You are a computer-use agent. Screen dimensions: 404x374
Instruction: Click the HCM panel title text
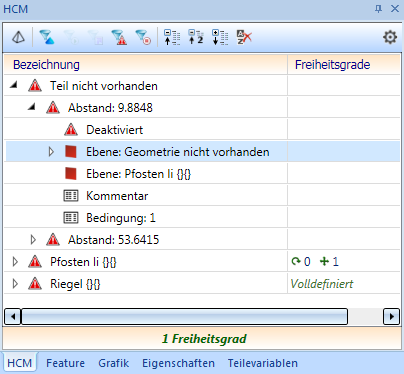[16, 9]
